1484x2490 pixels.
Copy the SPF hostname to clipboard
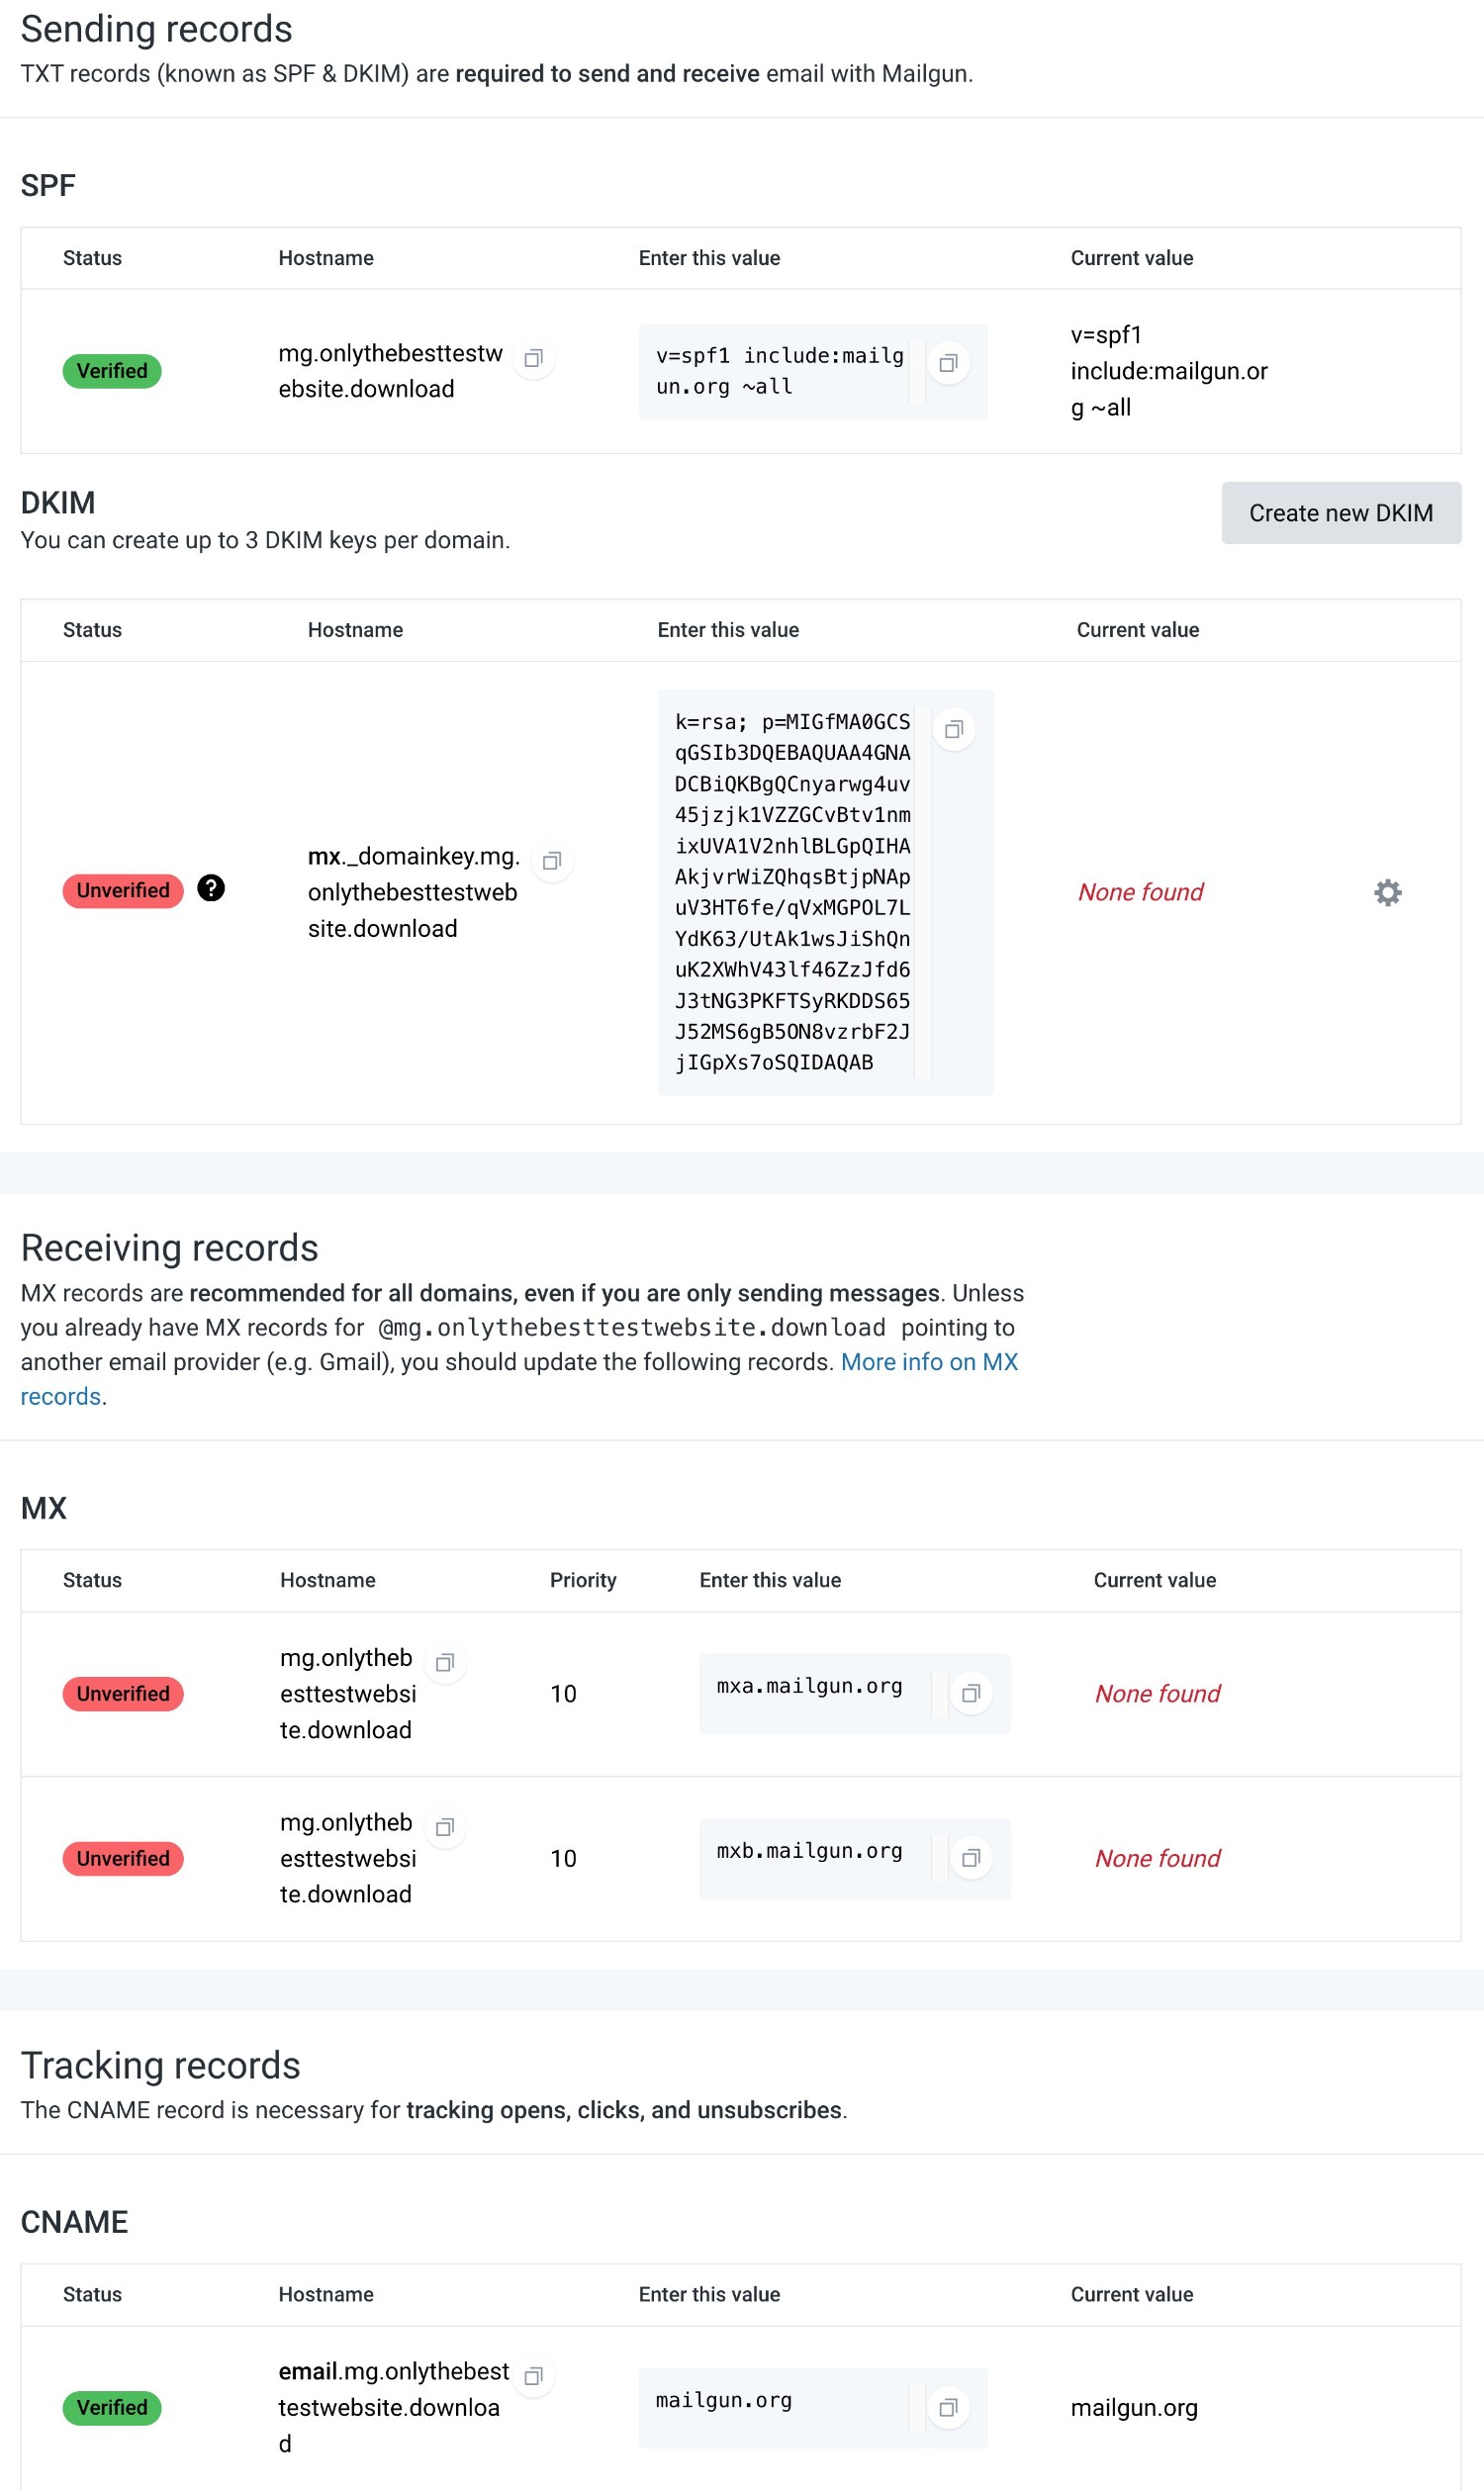[534, 358]
